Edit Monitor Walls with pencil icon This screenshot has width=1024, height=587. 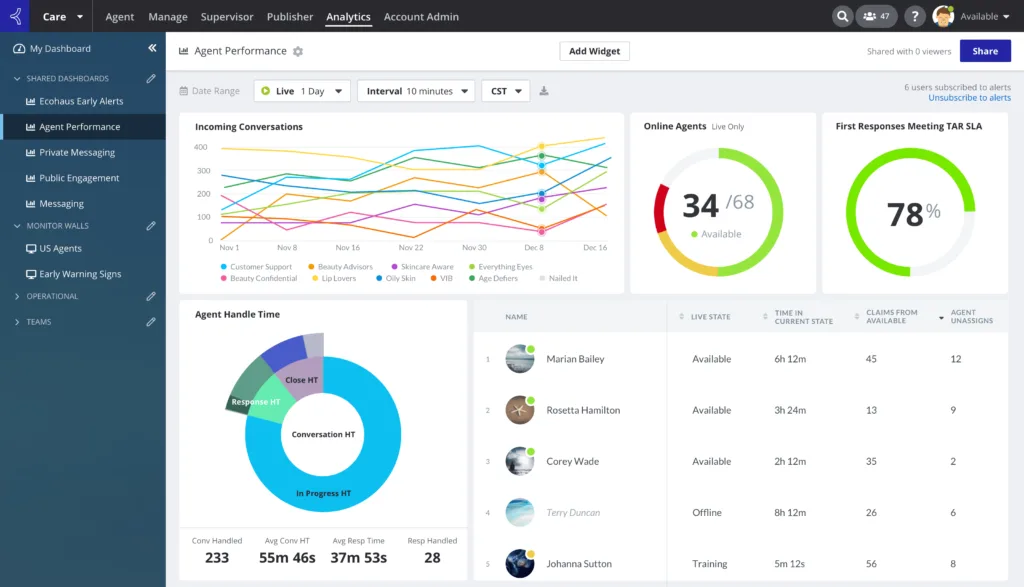tap(151, 226)
